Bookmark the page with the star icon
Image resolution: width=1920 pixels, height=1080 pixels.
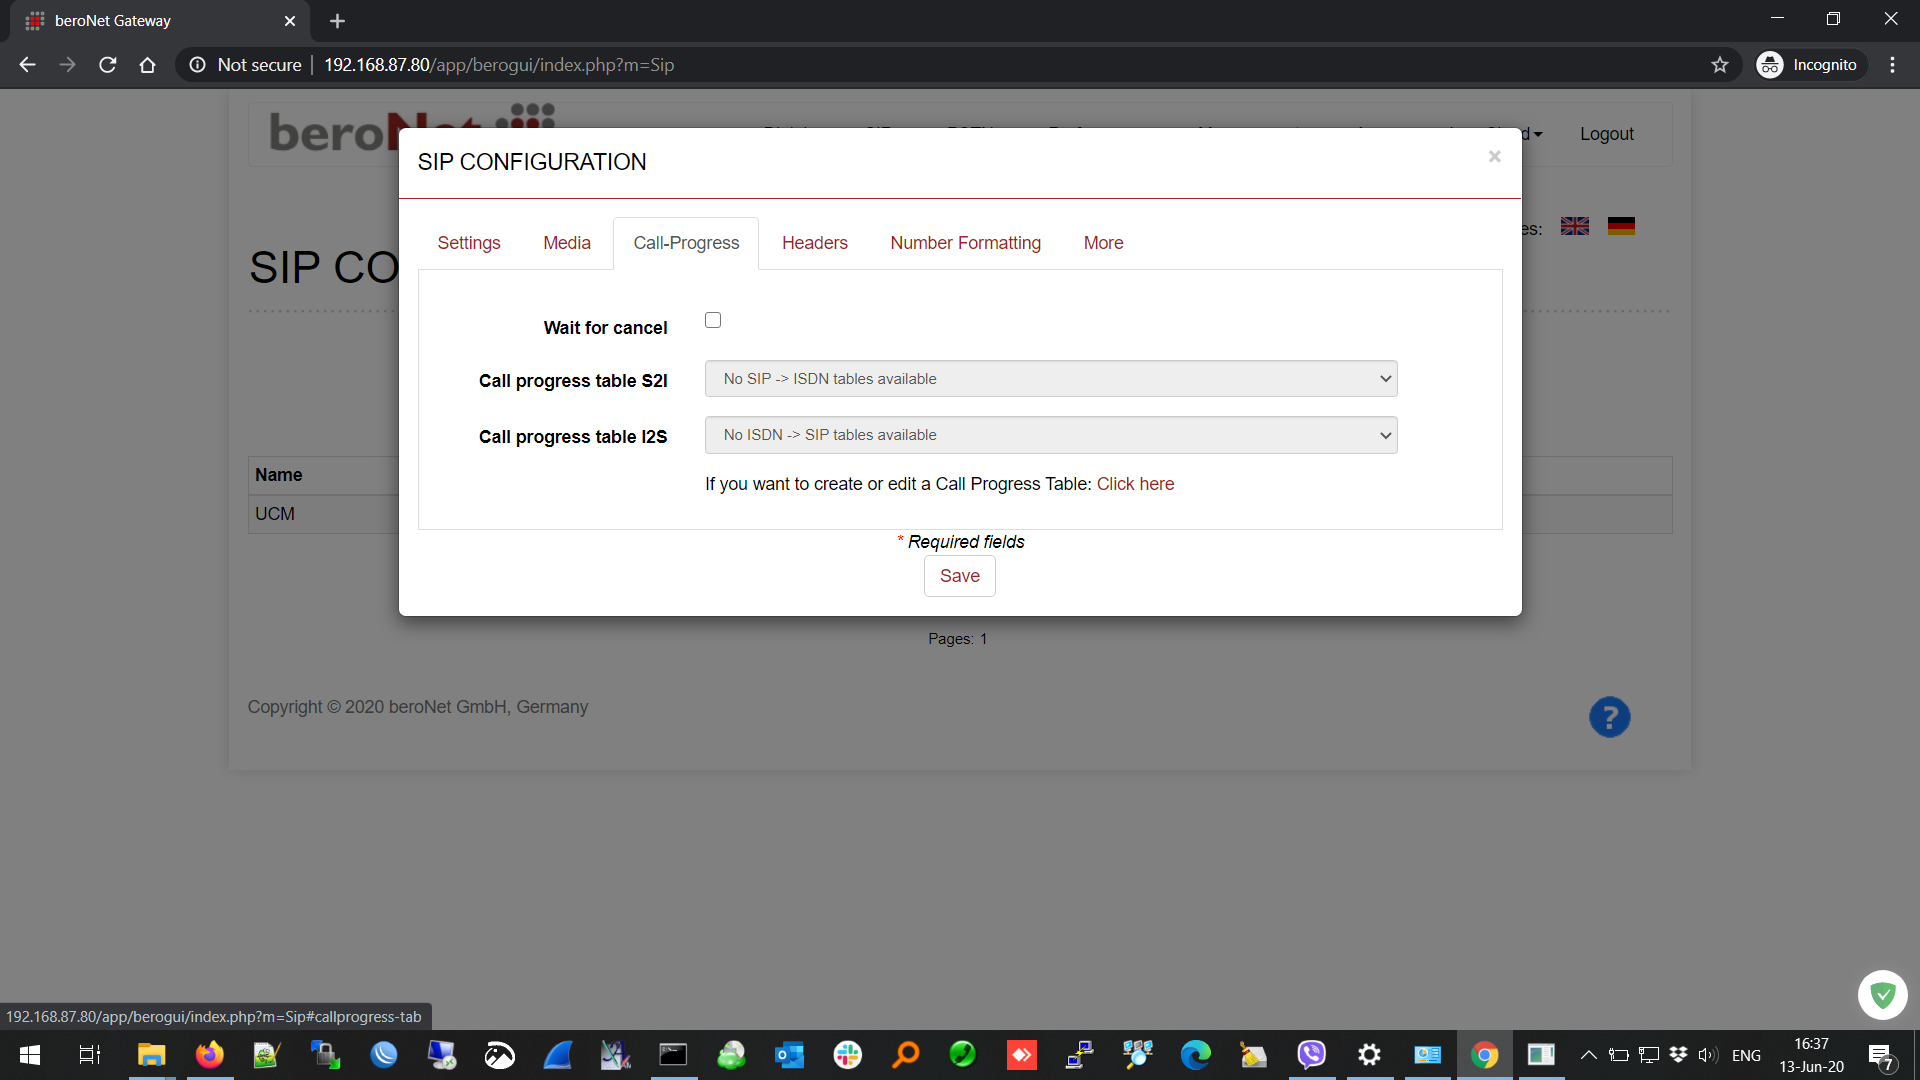click(x=1720, y=65)
